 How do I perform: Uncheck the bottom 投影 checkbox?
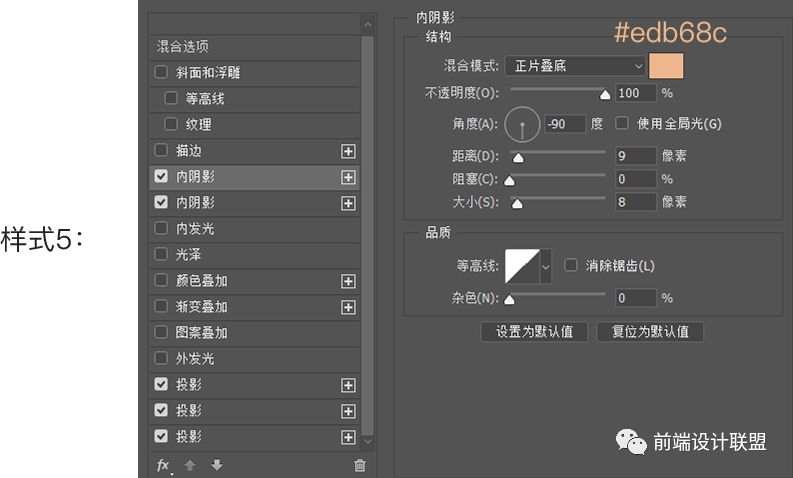coord(161,436)
